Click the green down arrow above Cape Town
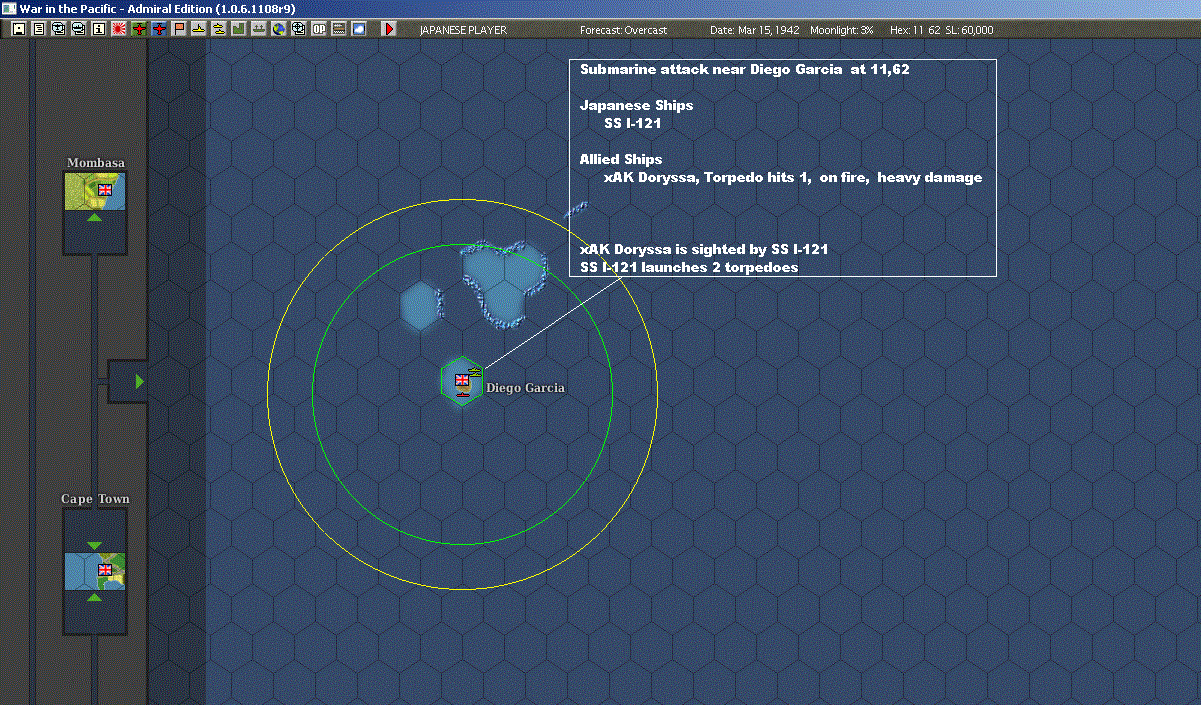The height and width of the screenshot is (705, 1201). click(94, 545)
